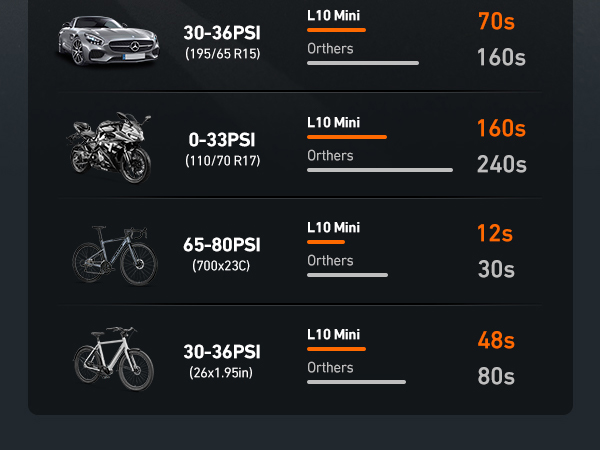The width and height of the screenshot is (600, 450).
Task: Click the orange L10 Mini bar for road bike
Action: pyautogui.click(x=326, y=242)
